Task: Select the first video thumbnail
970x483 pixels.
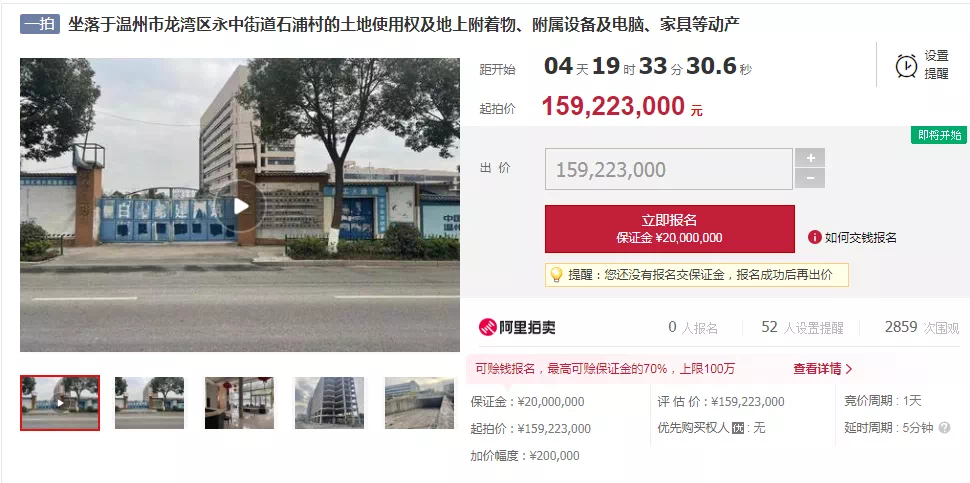Action: pos(60,403)
